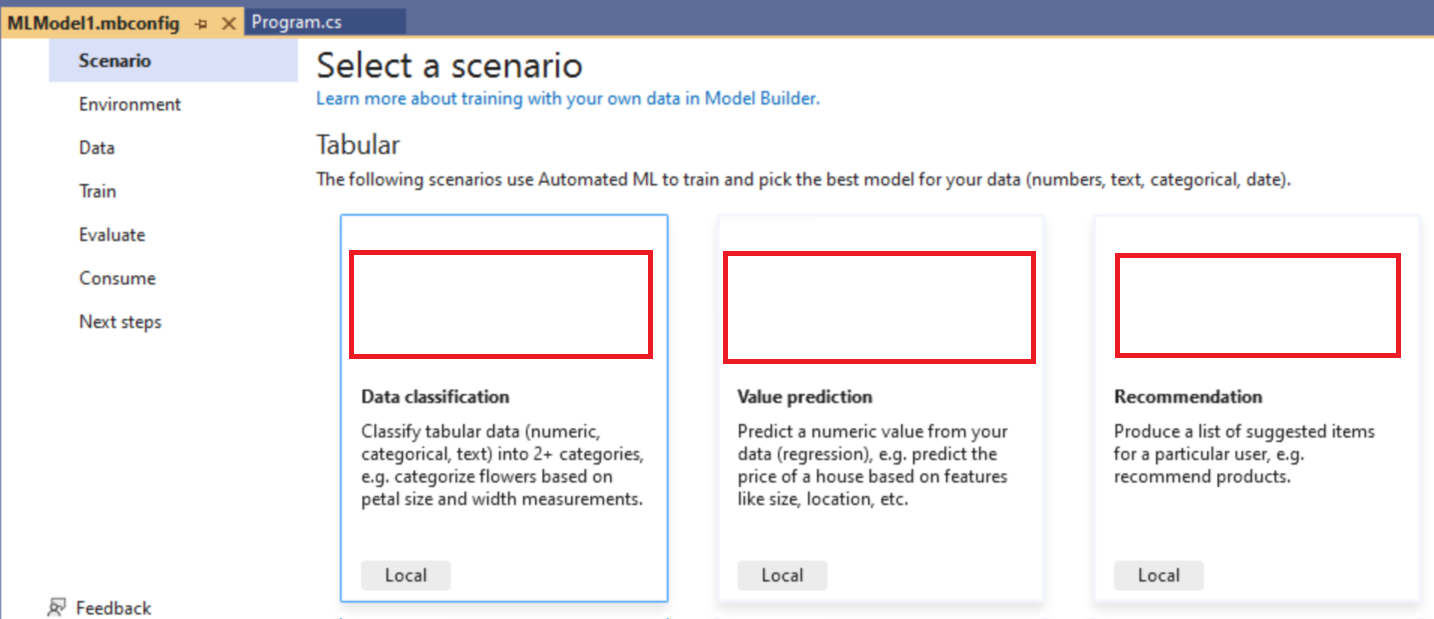Open the Next steps section
Viewport: 1434px width, 619px height.
120,321
